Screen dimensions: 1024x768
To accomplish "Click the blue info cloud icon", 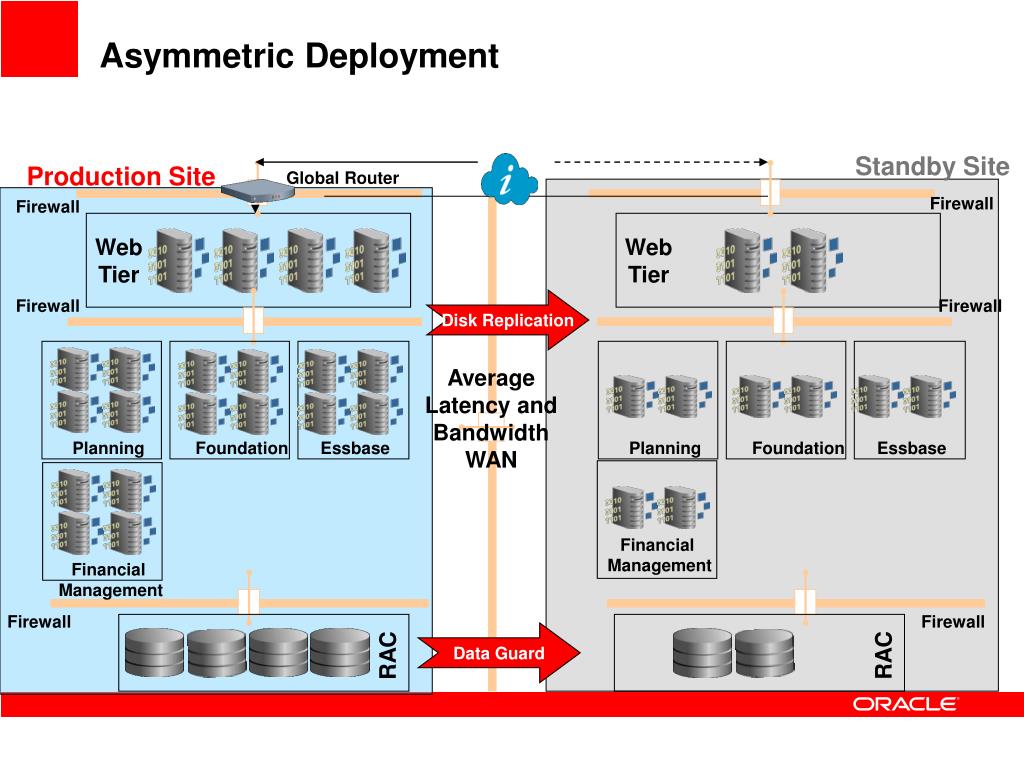I will coord(509,179).
